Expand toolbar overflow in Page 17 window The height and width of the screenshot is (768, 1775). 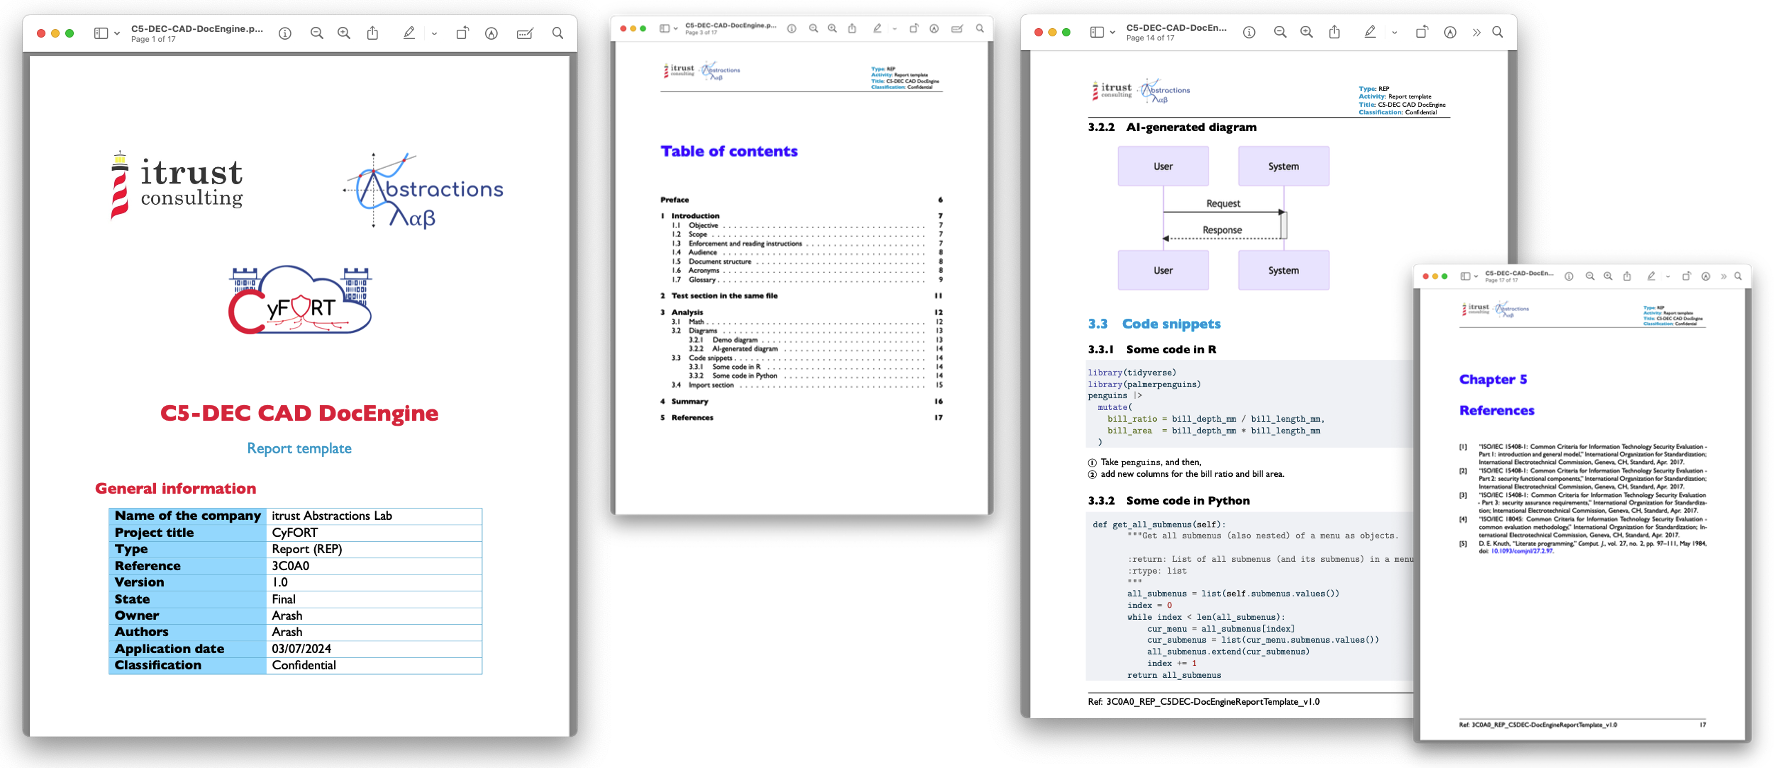tap(1723, 276)
